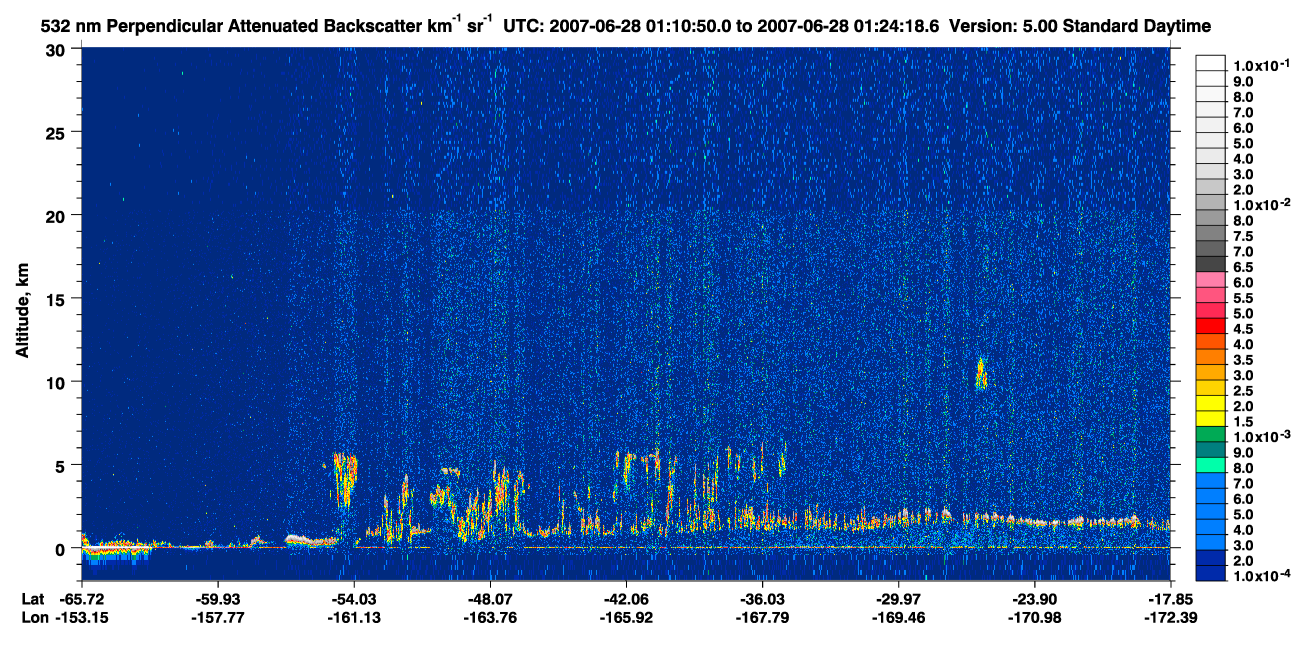Viewport: 1300px width, 667px height.
Task: Click the altitude tick label 30
Action: pyautogui.click(x=58, y=50)
